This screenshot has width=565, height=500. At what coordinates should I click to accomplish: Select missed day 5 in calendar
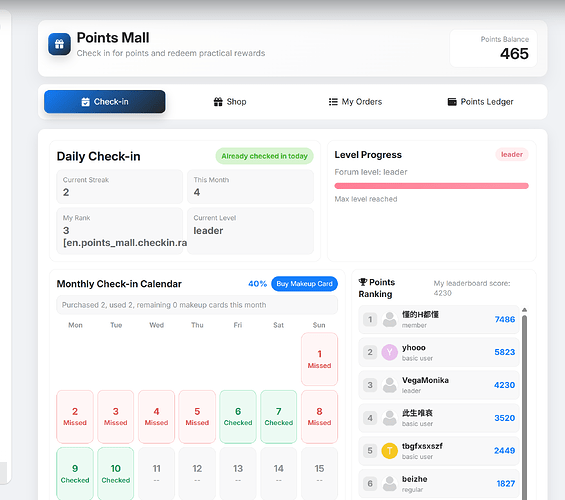tap(197, 417)
